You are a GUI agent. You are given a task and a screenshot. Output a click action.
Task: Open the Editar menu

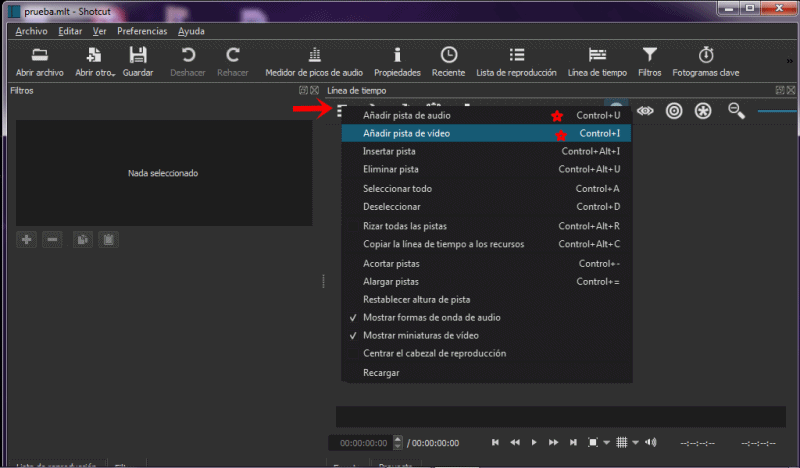point(70,31)
